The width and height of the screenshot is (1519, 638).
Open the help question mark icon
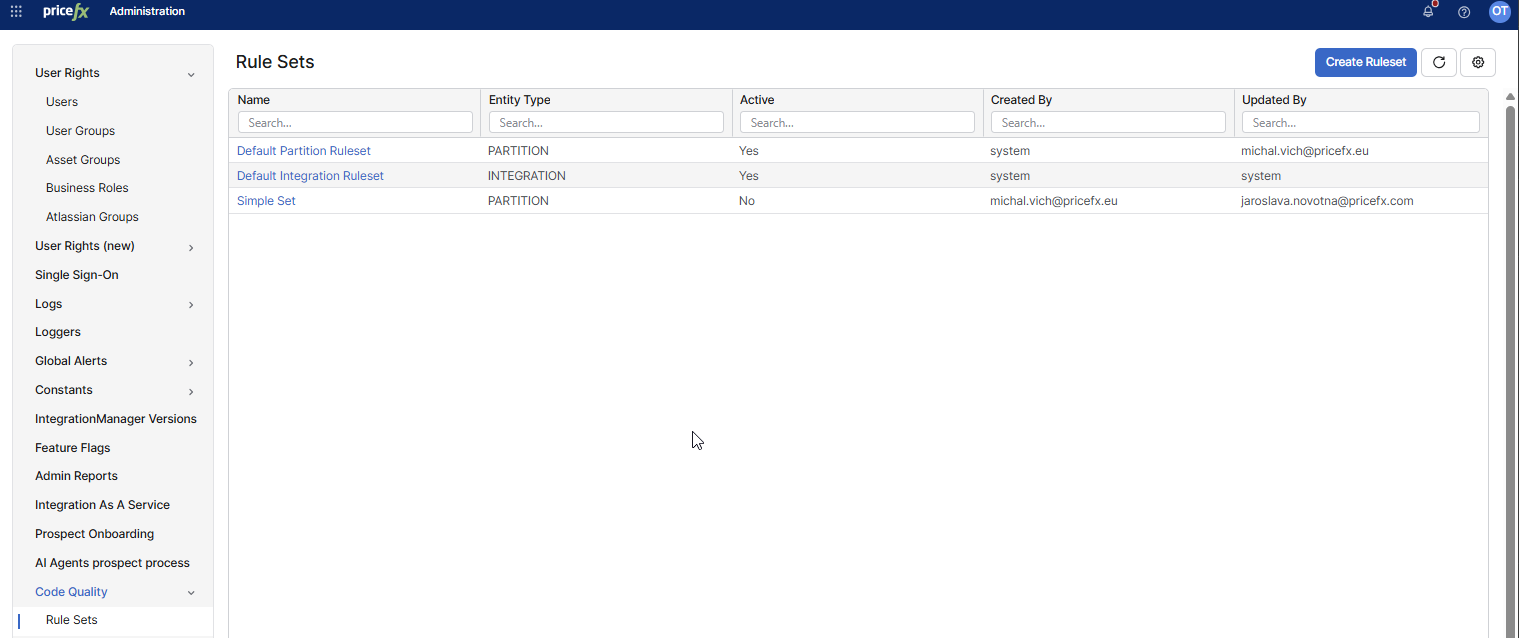point(1464,12)
